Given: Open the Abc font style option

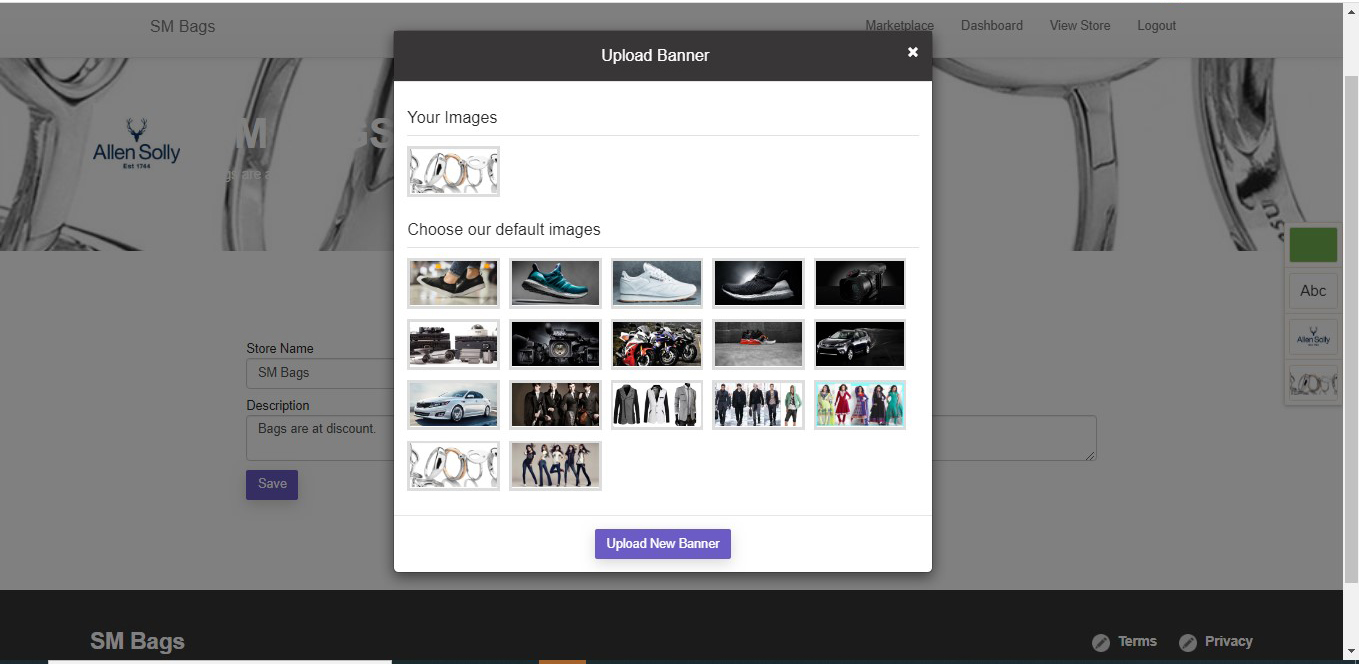Looking at the screenshot, I should 1312,291.
